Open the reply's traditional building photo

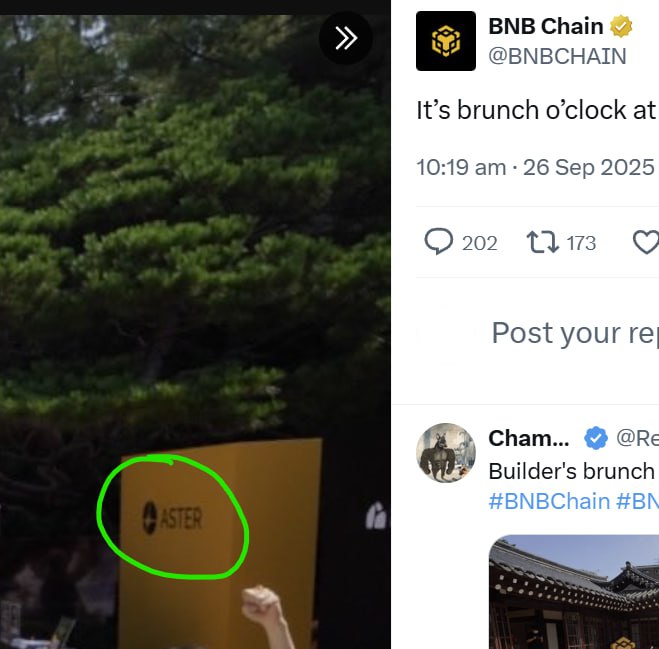click(x=574, y=592)
